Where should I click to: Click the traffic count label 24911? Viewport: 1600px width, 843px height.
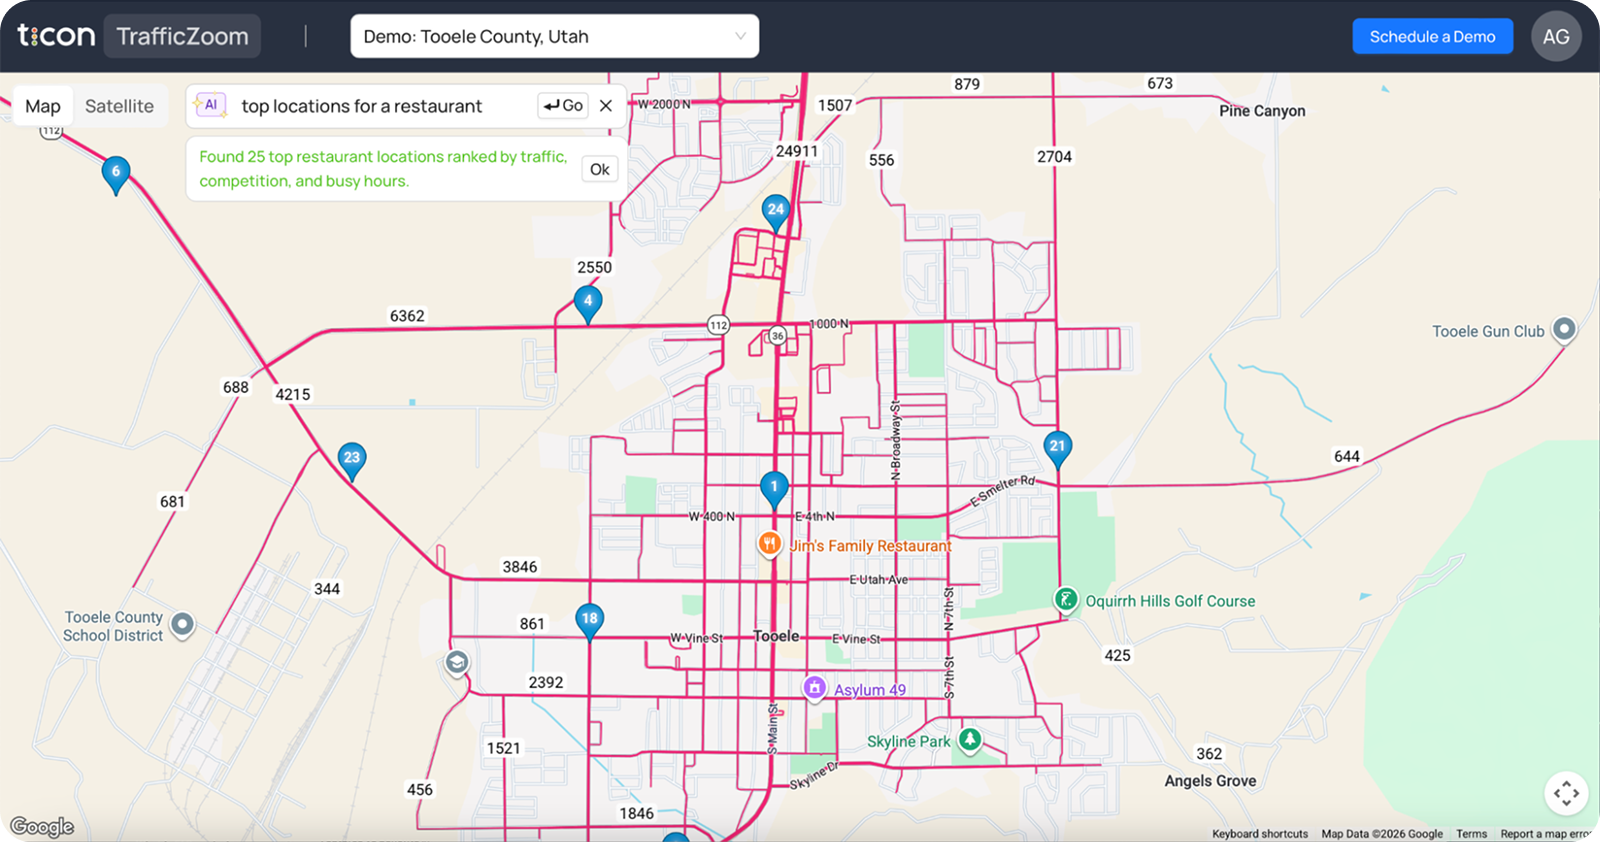[x=797, y=151]
